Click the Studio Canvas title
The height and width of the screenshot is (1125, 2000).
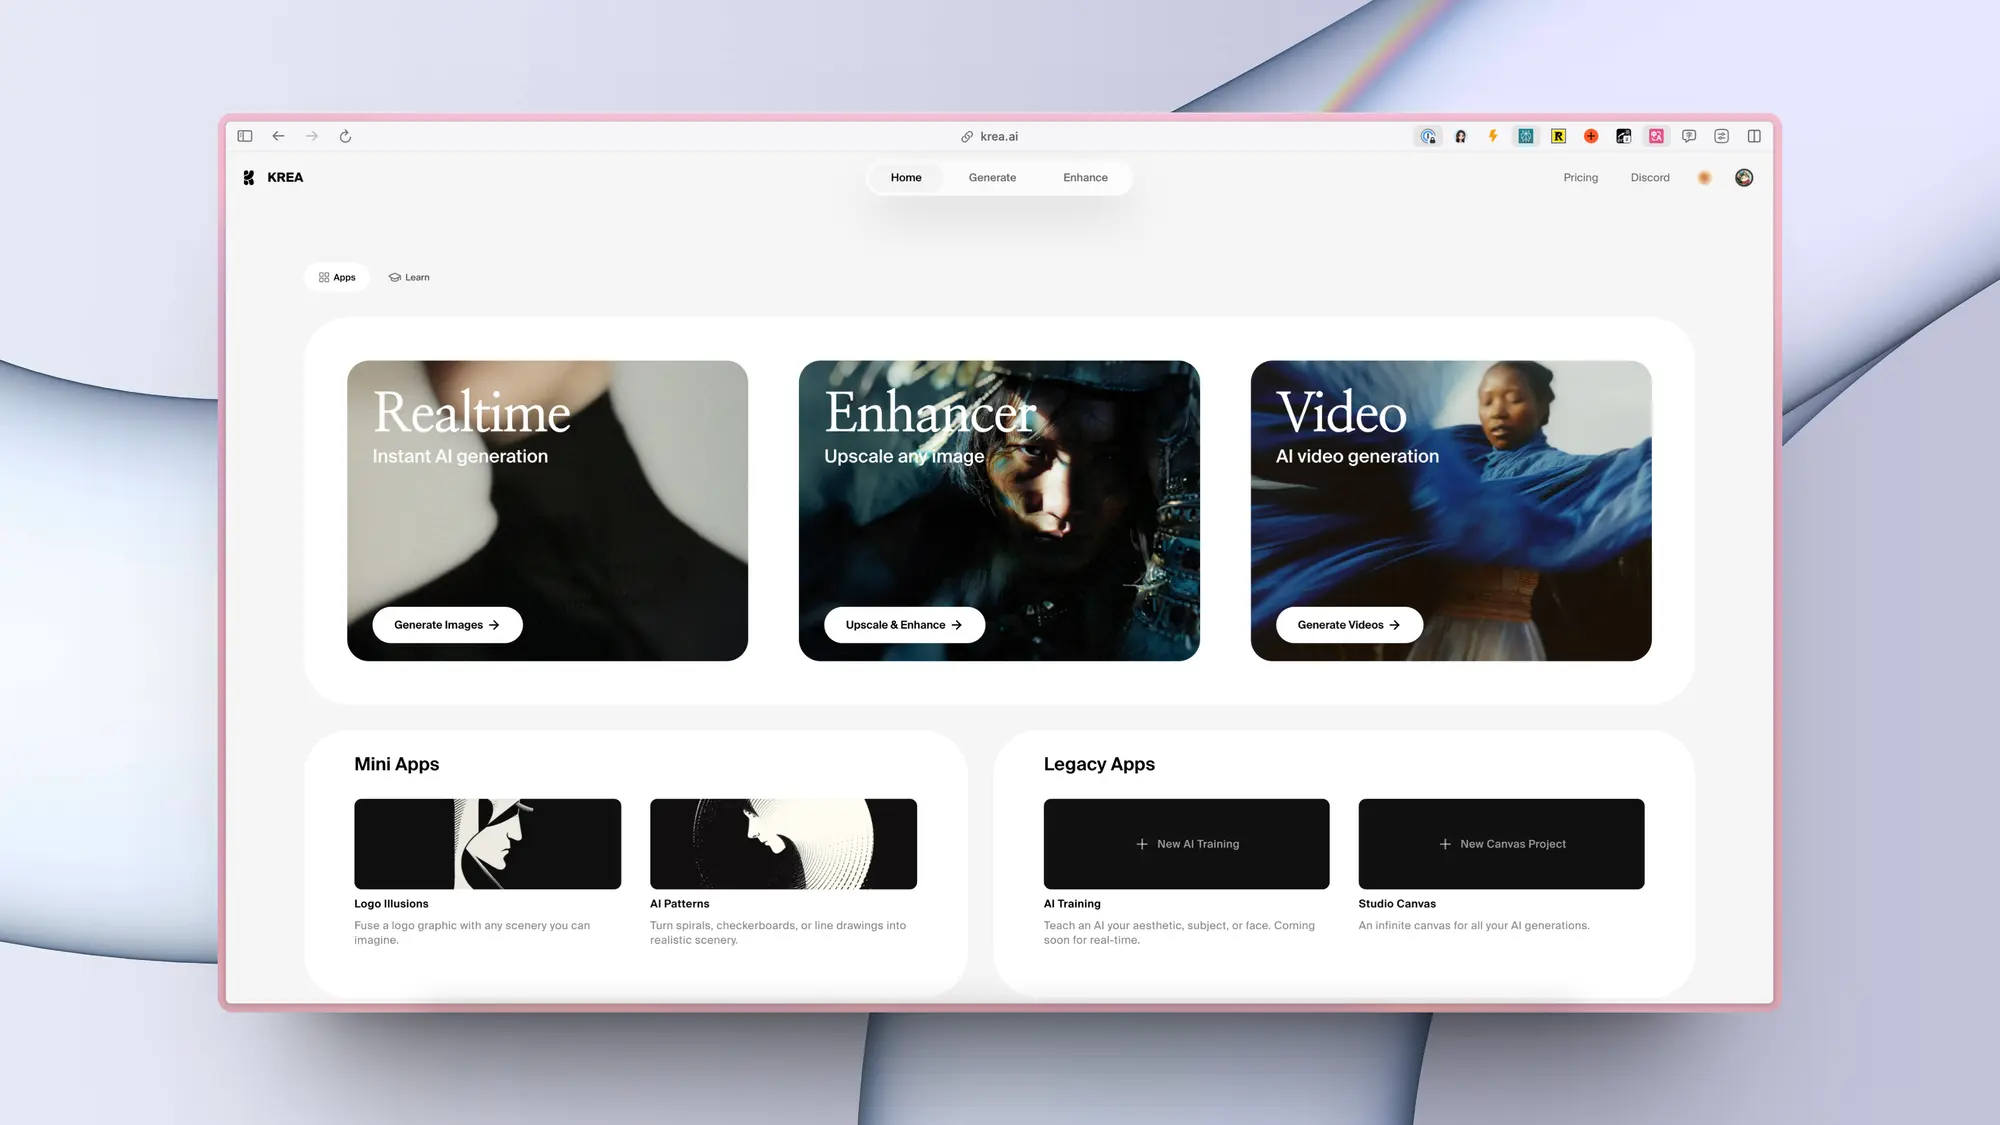(x=1397, y=904)
